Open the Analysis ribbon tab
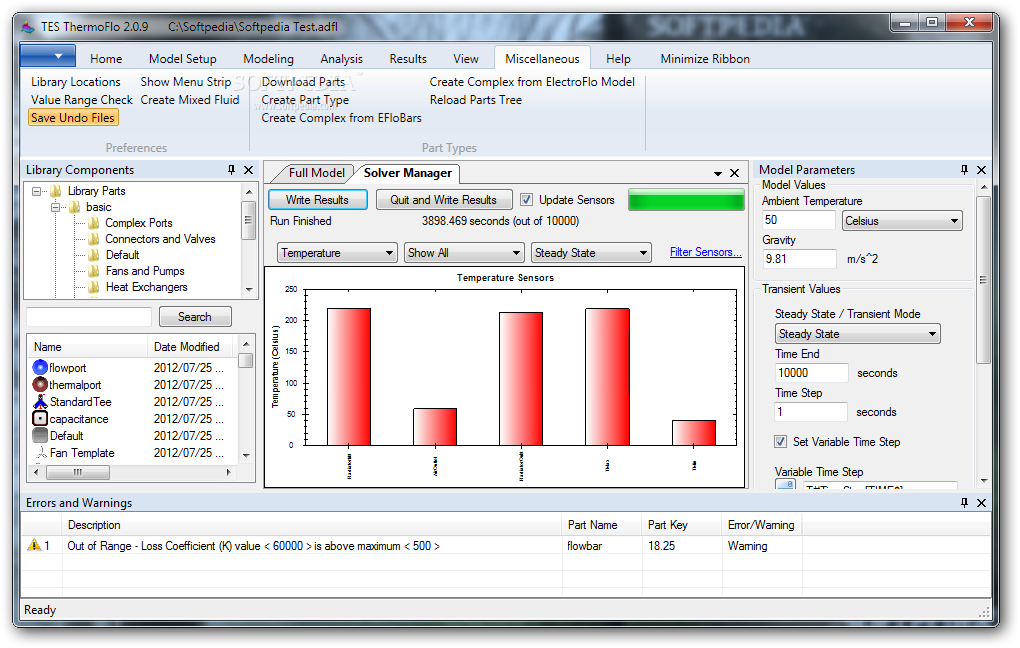Viewport: 1020px width, 648px height. pyautogui.click(x=342, y=59)
